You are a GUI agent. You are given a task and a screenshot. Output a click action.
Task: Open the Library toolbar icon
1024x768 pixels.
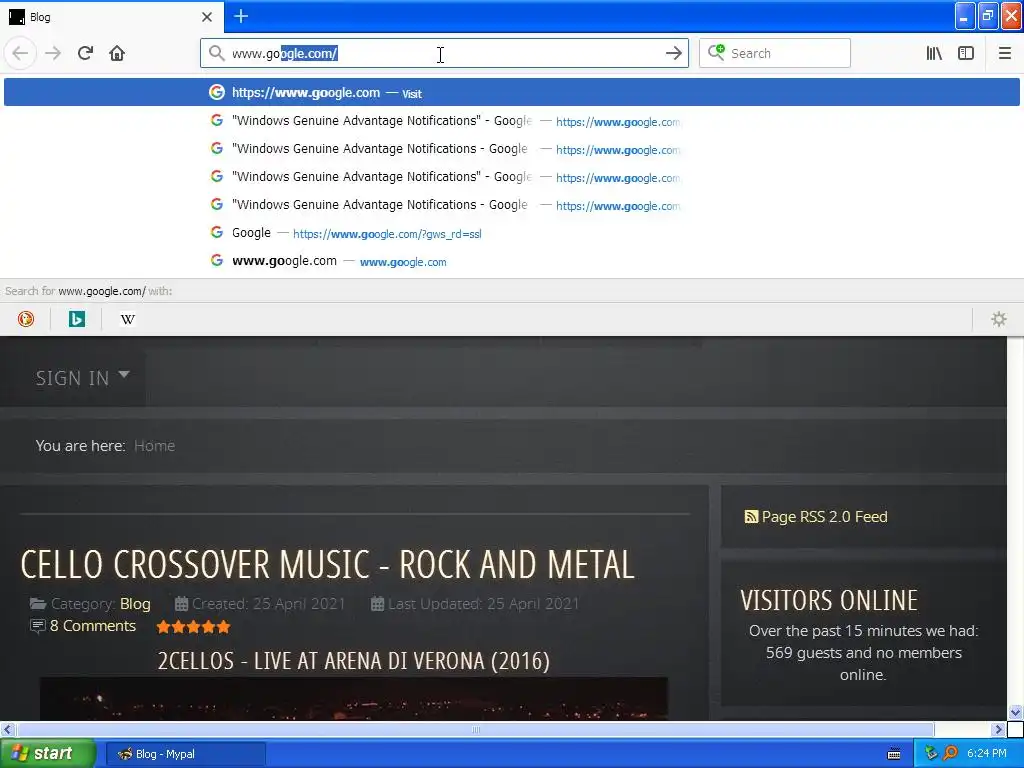tap(934, 54)
